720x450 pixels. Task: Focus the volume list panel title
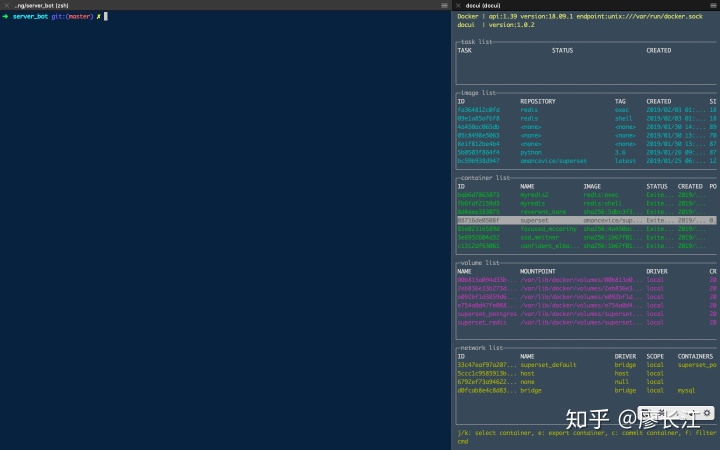coord(480,263)
